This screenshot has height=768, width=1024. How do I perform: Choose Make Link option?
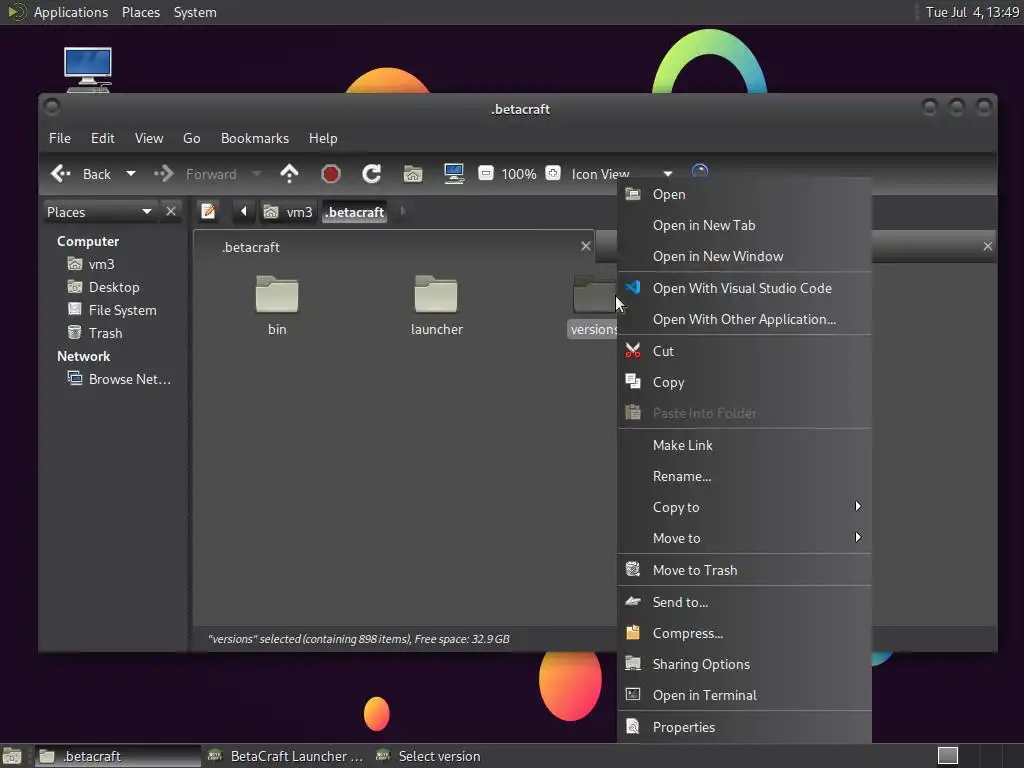point(744,445)
